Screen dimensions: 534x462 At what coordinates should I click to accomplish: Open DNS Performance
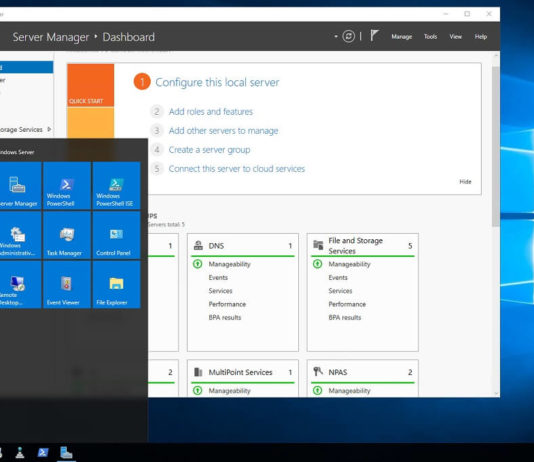point(227,304)
